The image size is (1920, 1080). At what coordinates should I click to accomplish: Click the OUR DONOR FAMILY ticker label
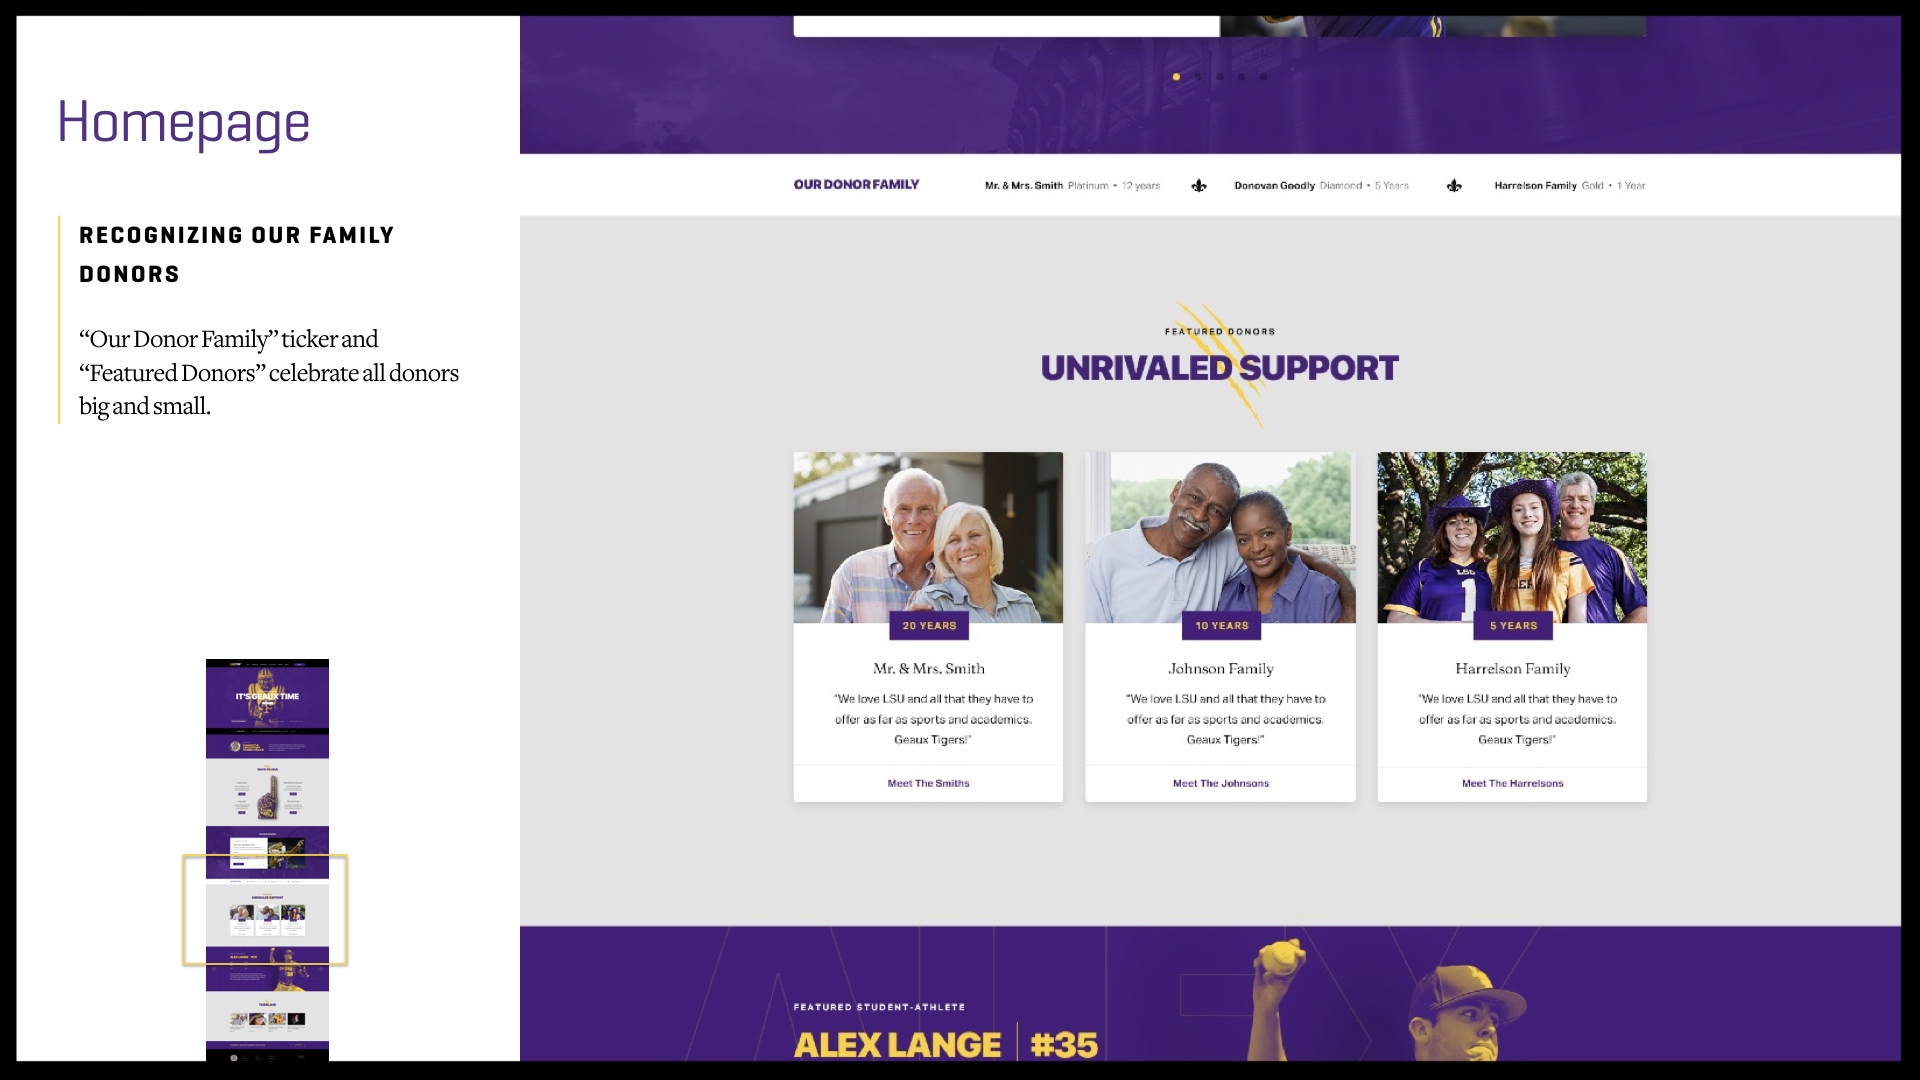tap(856, 185)
